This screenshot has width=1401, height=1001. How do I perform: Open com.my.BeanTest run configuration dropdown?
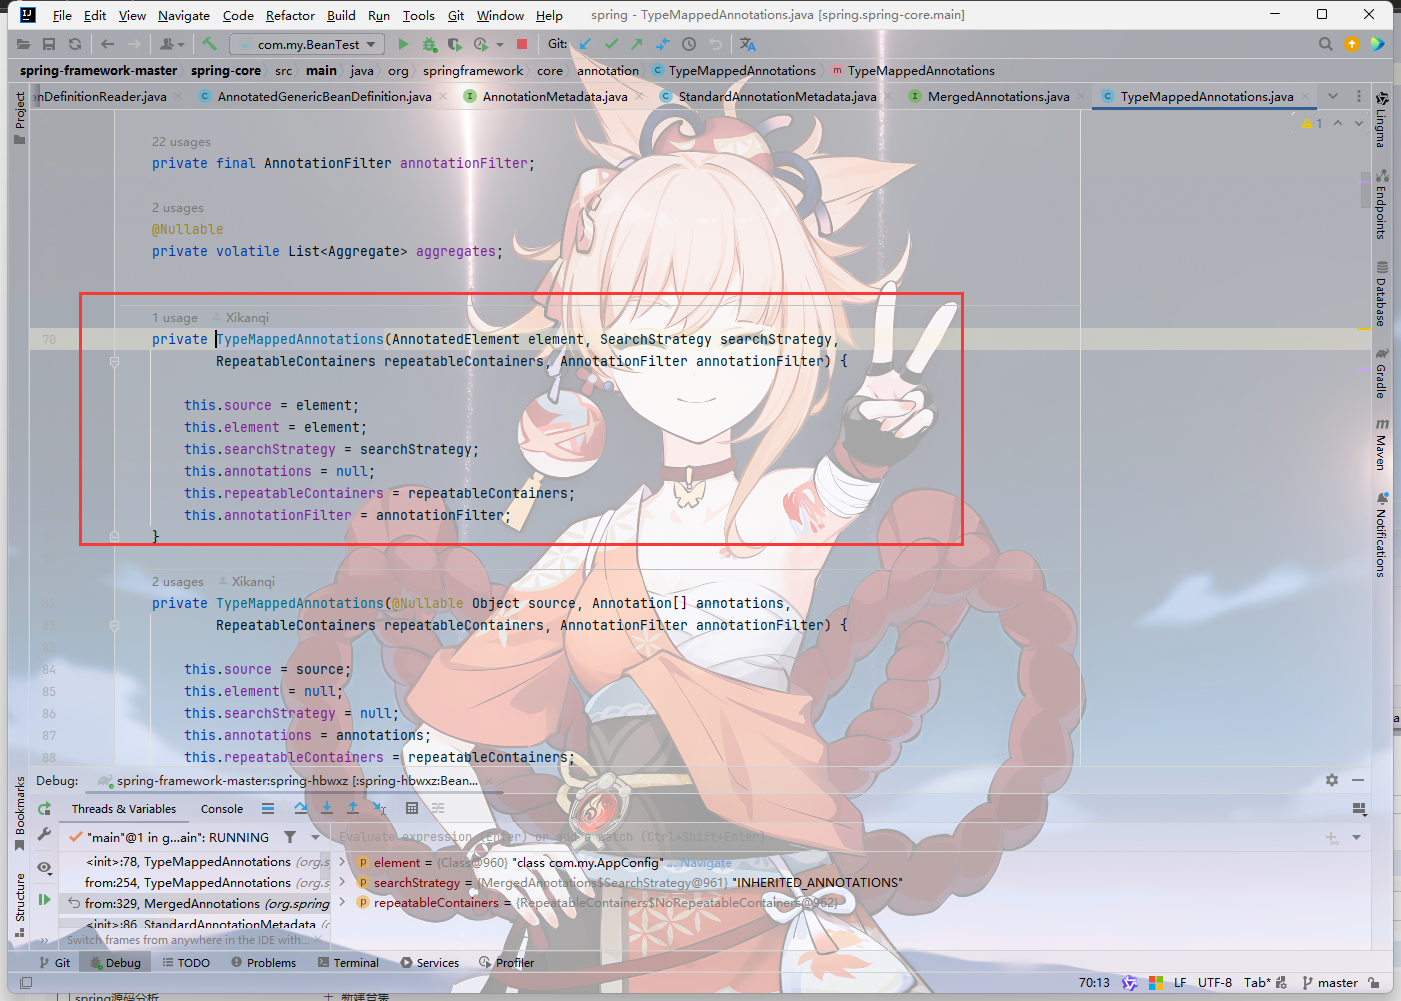click(308, 44)
